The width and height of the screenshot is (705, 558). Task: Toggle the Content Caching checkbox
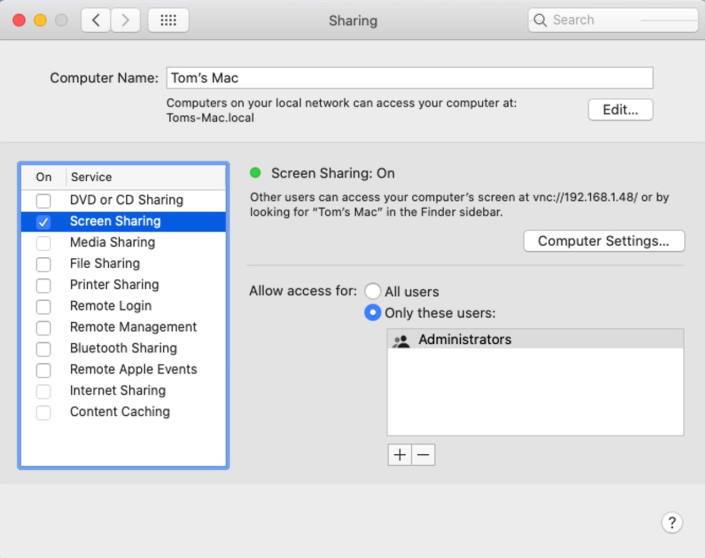[43, 412]
